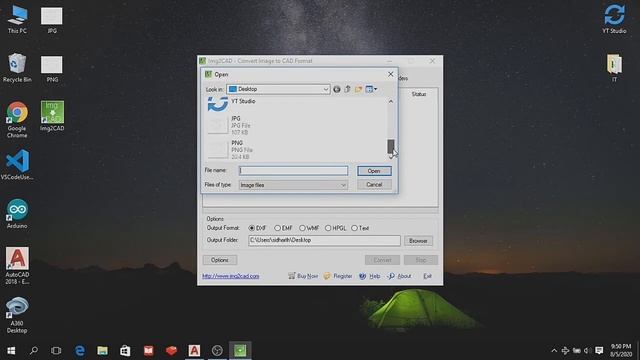The width and height of the screenshot is (640, 360).
Task: Select the JPG file desktop icon
Action: coord(52,20)
